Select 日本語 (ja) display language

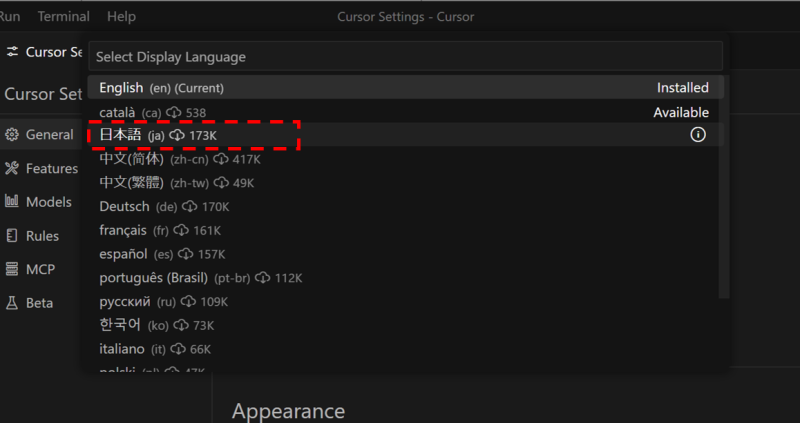(x=406, y=135)
